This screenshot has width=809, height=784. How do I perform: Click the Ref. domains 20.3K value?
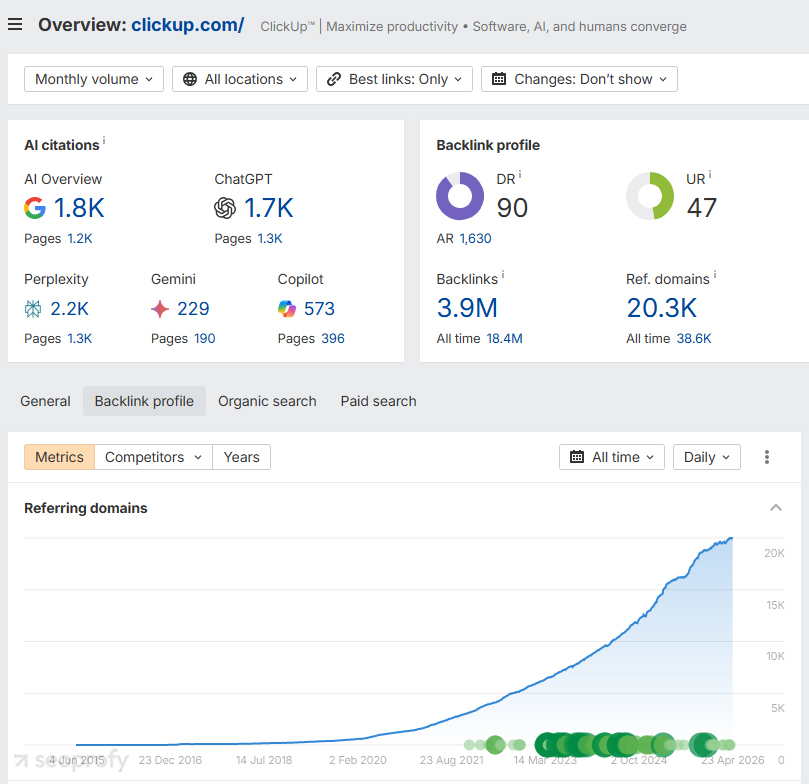click(x=661, y=308)
